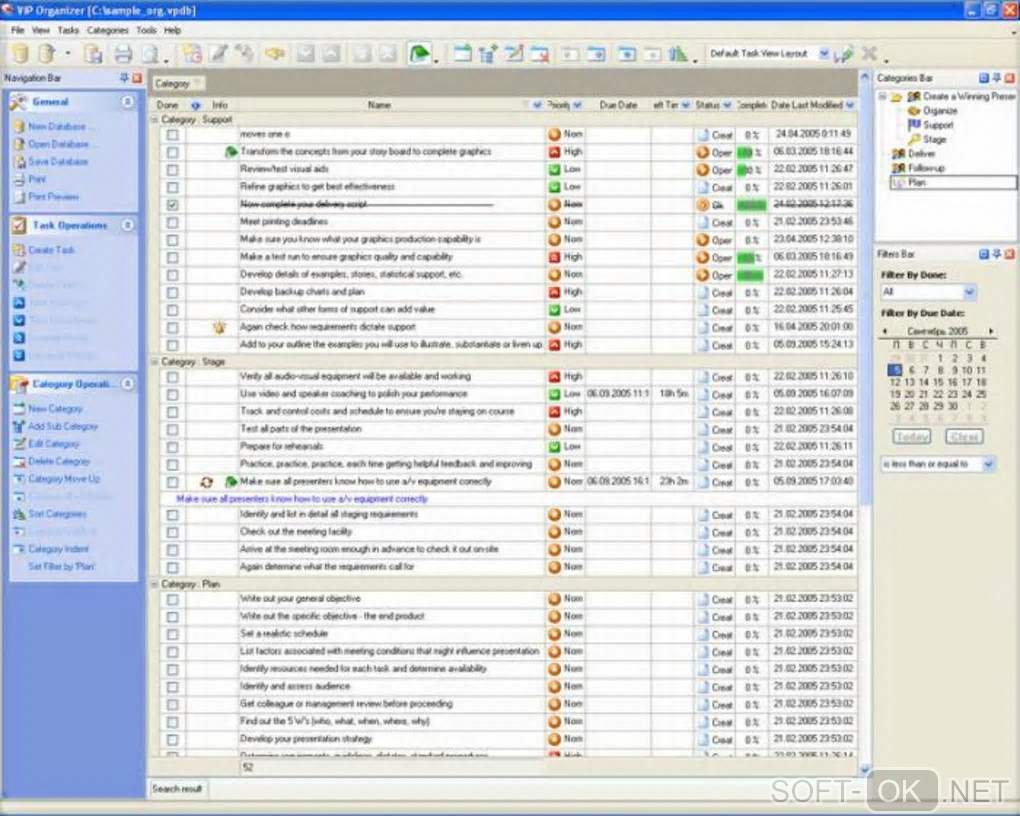The width and height of the screenshot is (1020, 816).
Task: Tick the 'Prepare for rehearsals' checkbox
Action: point(172,447)
